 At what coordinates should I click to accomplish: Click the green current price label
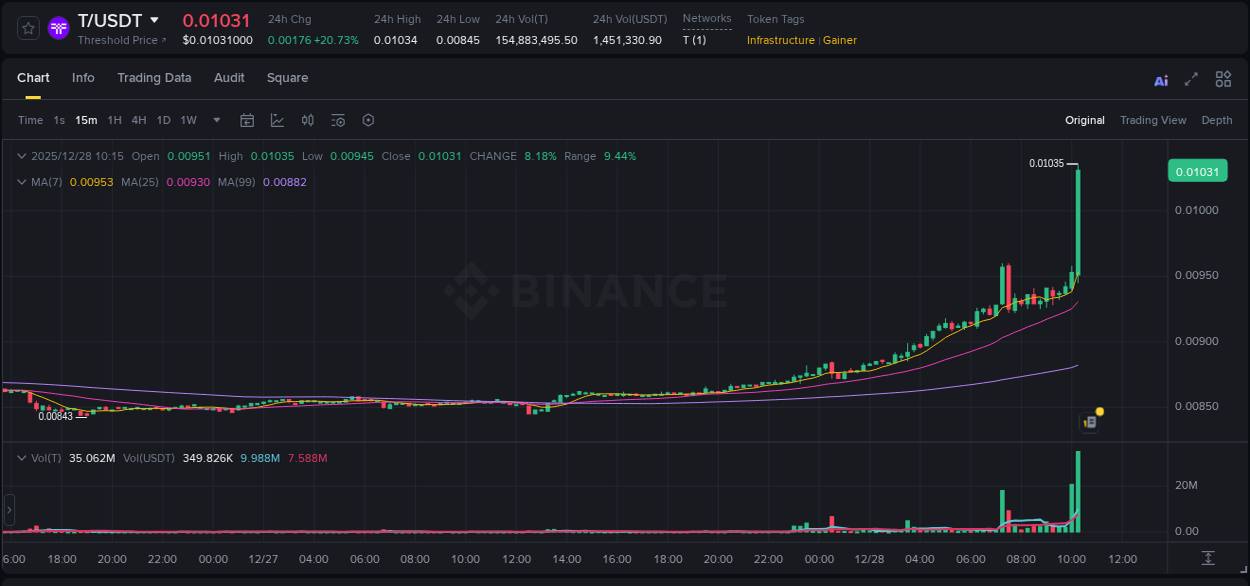(x=1197, y=170)
